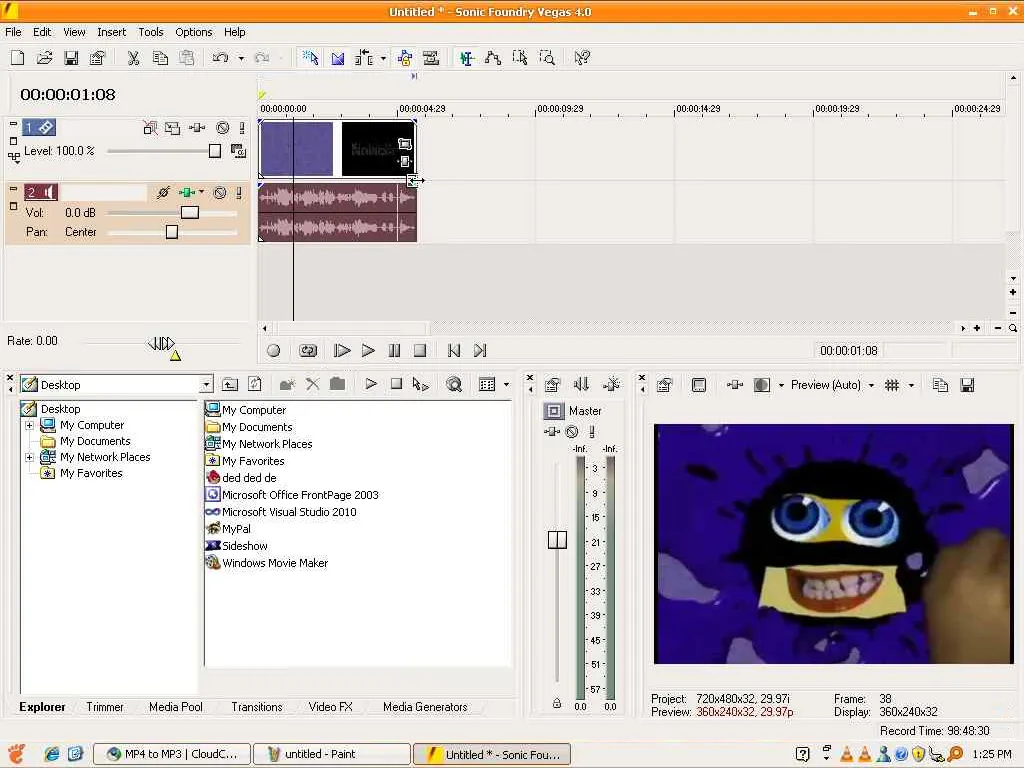The height and width of the screenshot is (768, 1024).
Task: Save the project with the floppy disk icon
Action: click(x=71, y=57)
